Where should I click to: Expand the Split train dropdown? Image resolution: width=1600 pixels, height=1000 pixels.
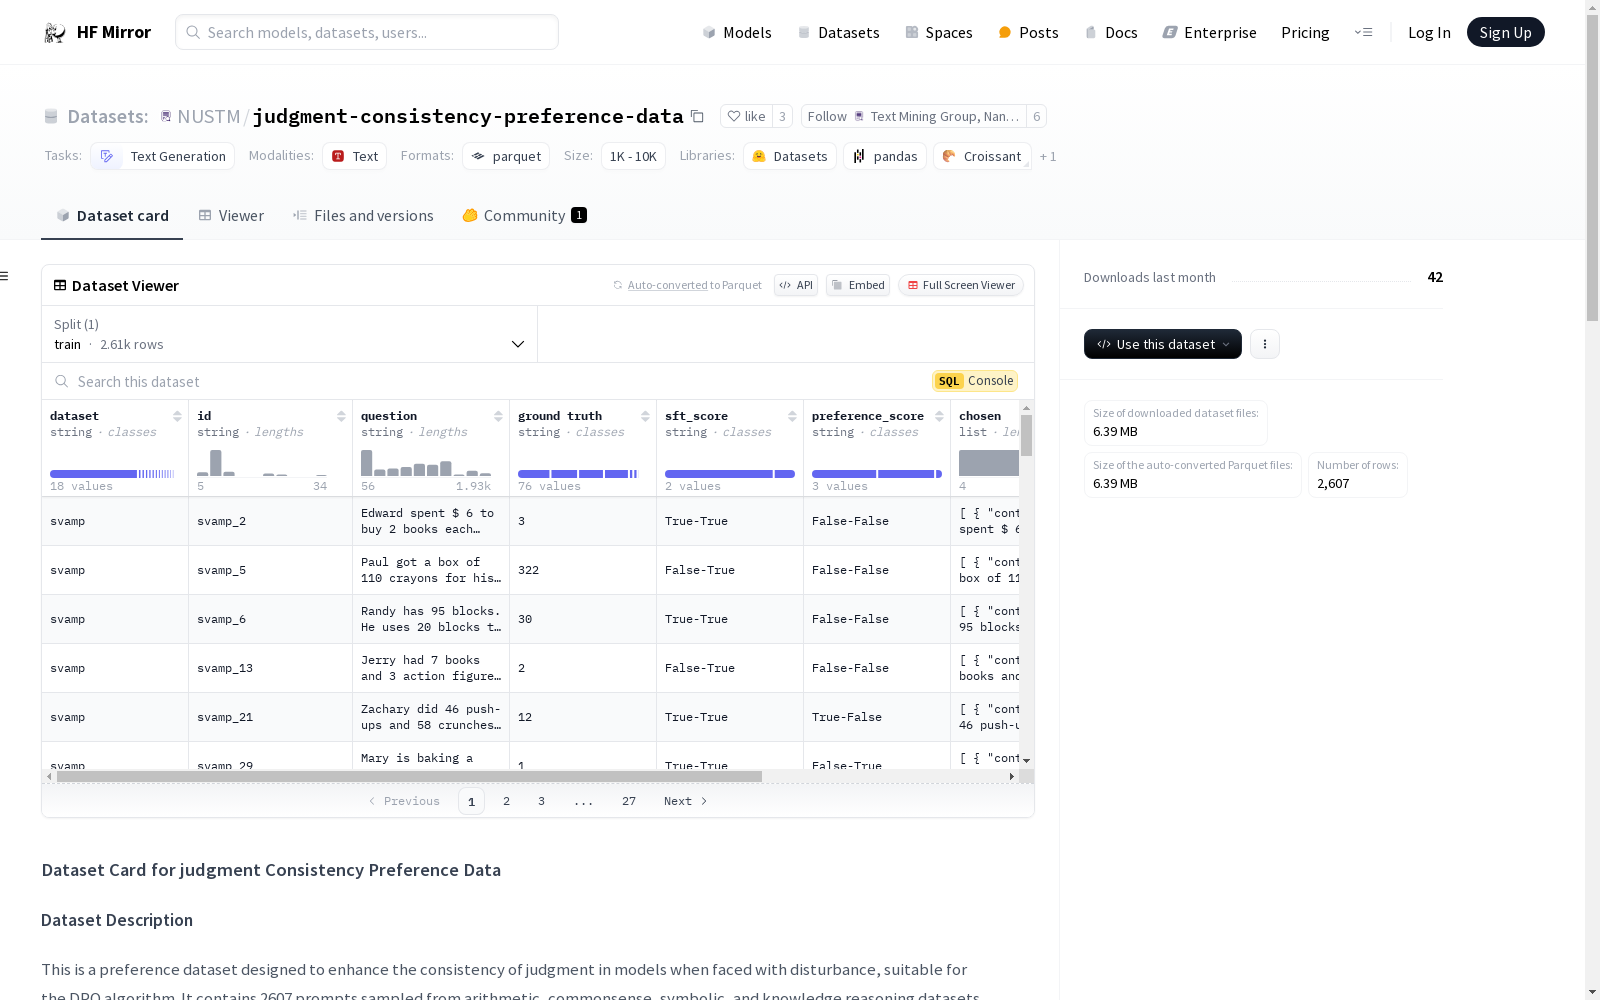click(x=290, y=334)
